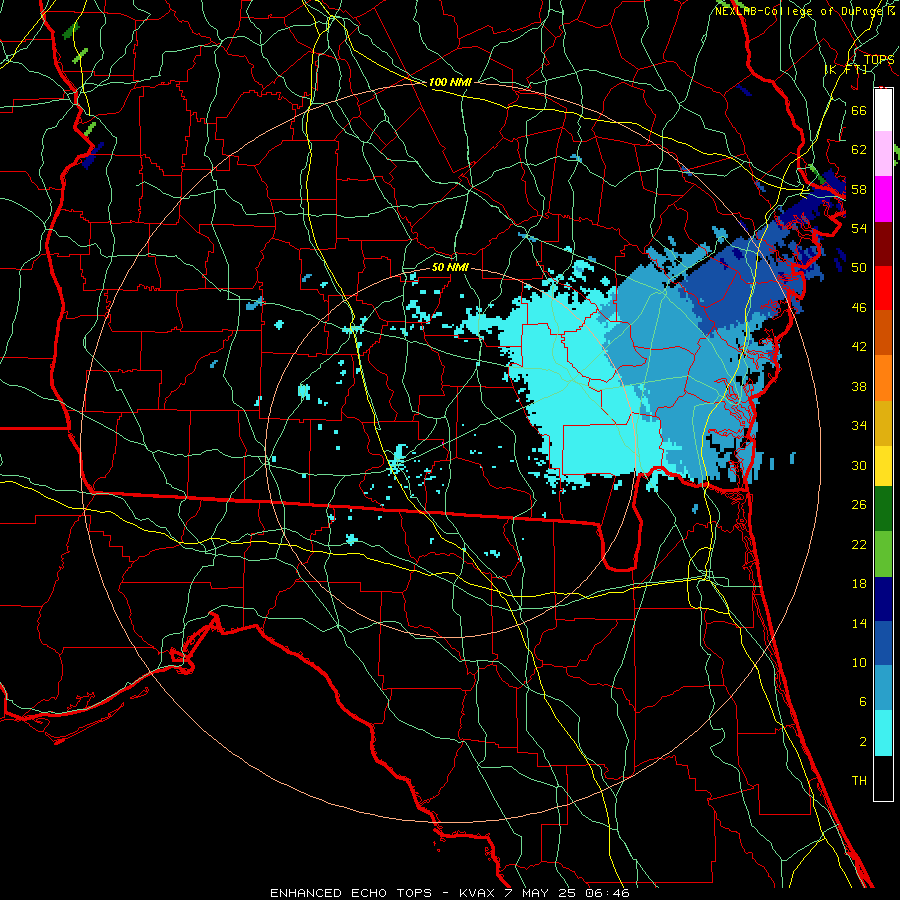900x900 pixels.
Task: Click the "ENHANCED ECHO TOPS" caption text
Action: (x=351, y=893)
